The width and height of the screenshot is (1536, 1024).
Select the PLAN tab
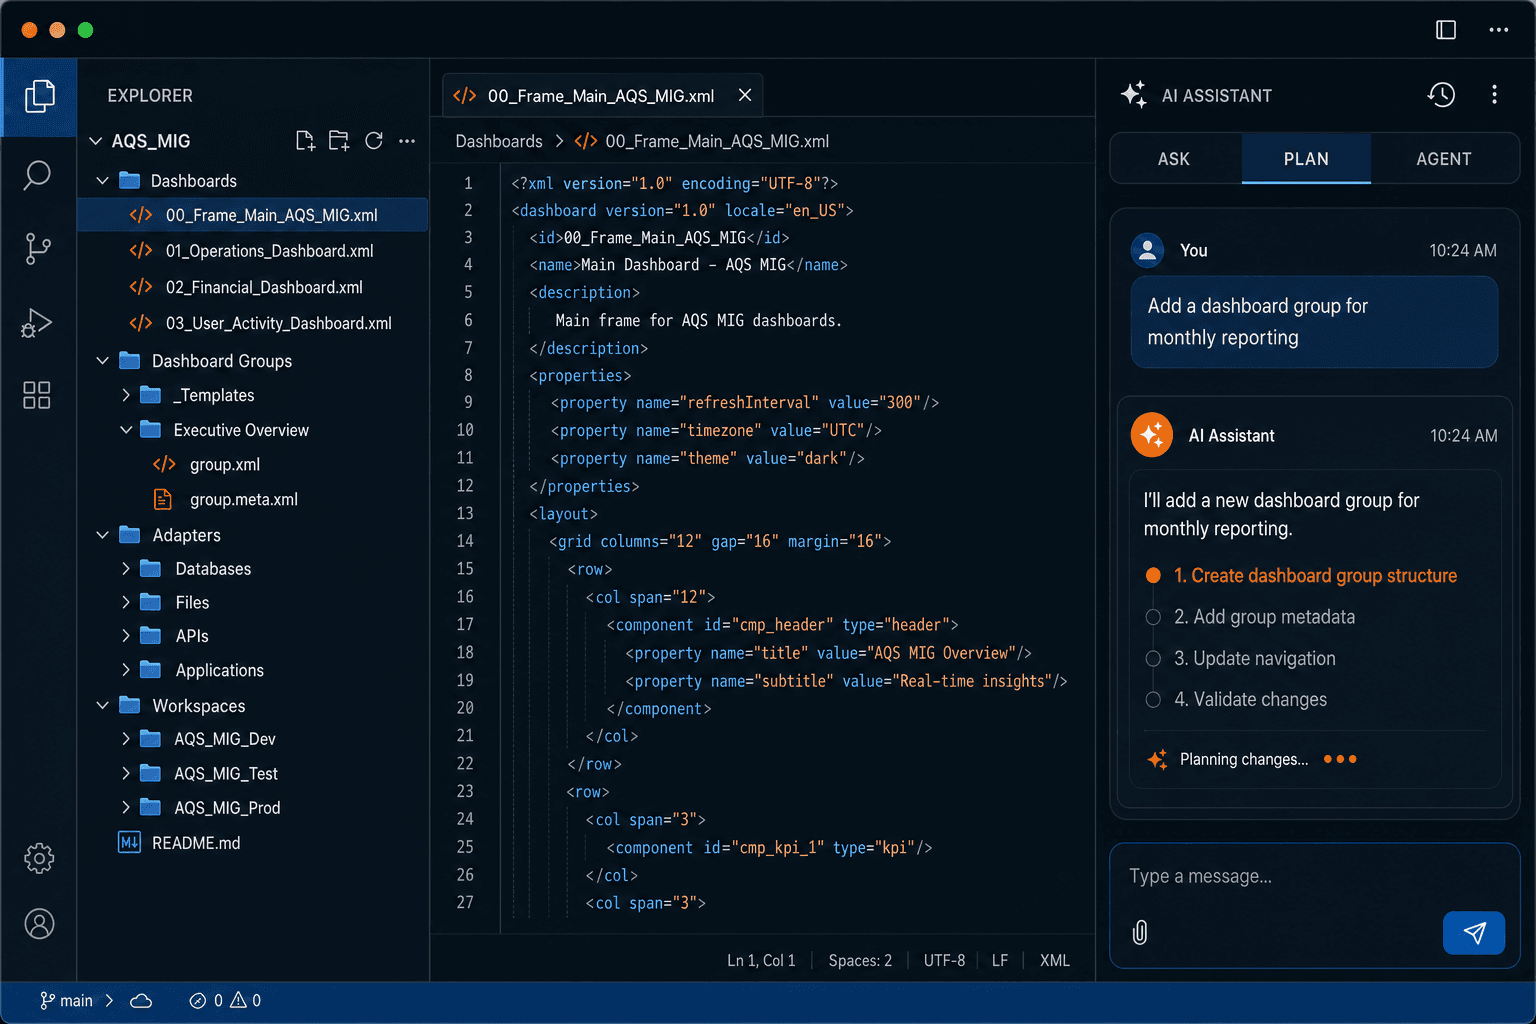[x=1306, y=159]
